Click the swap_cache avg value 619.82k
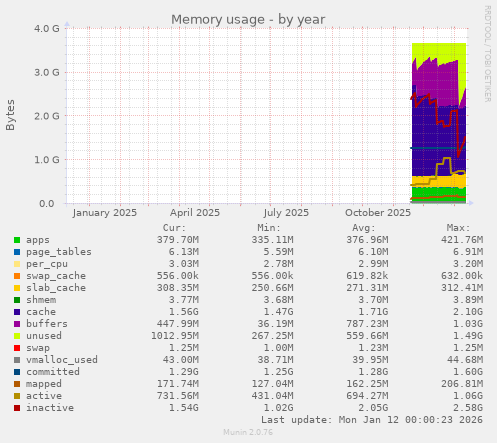The height and width of the screenshot is (443, 497). point(367,276)
